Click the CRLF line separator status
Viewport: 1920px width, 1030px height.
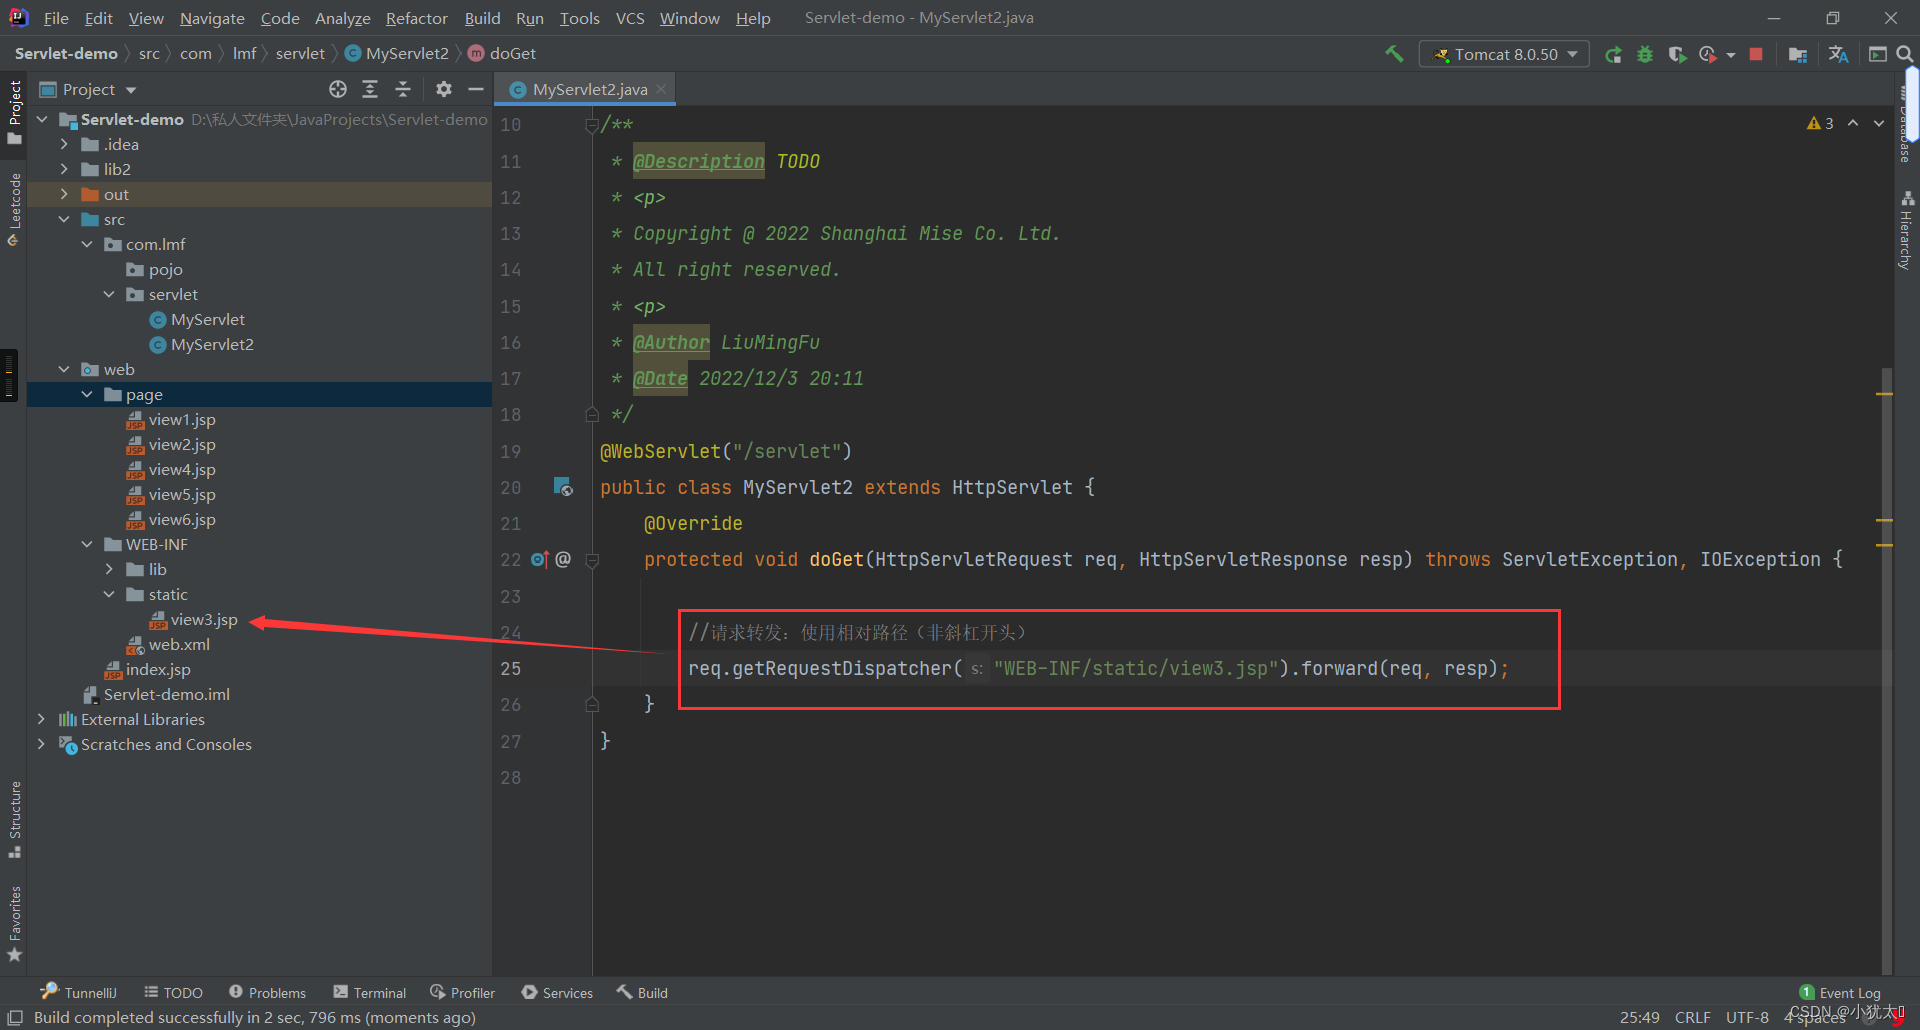[1692, 1017]
